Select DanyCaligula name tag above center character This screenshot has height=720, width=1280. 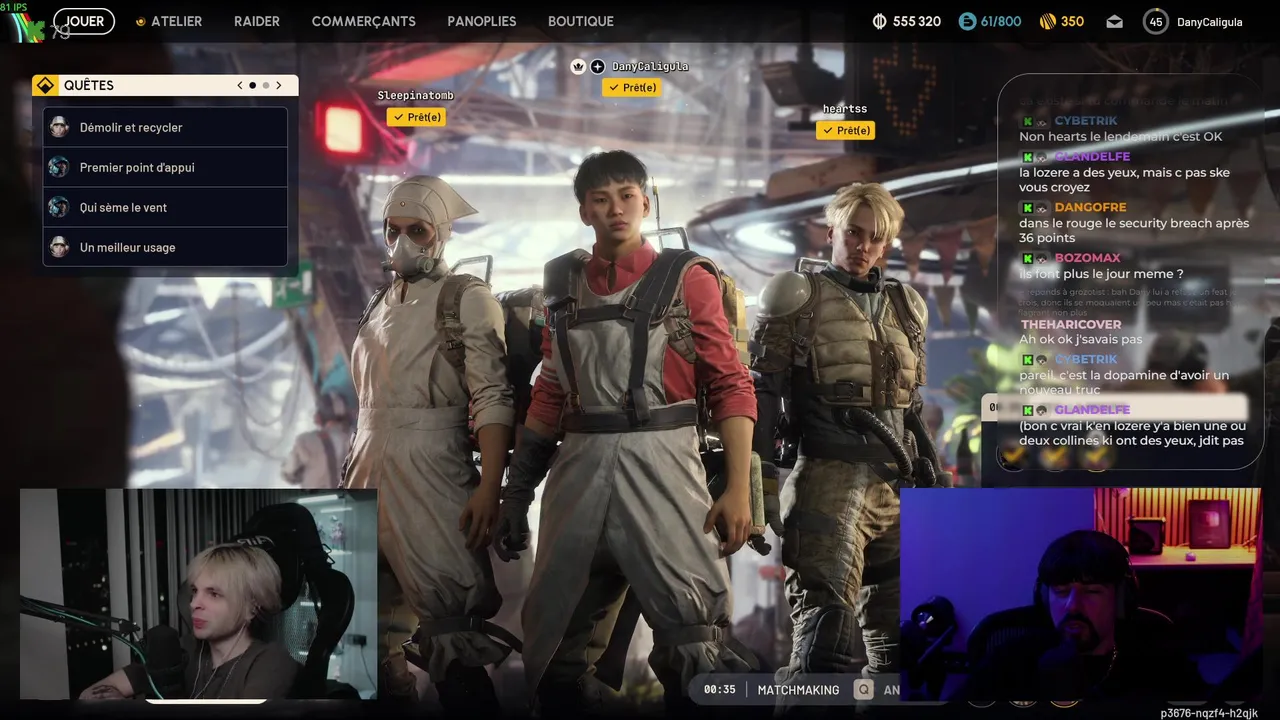650,66
